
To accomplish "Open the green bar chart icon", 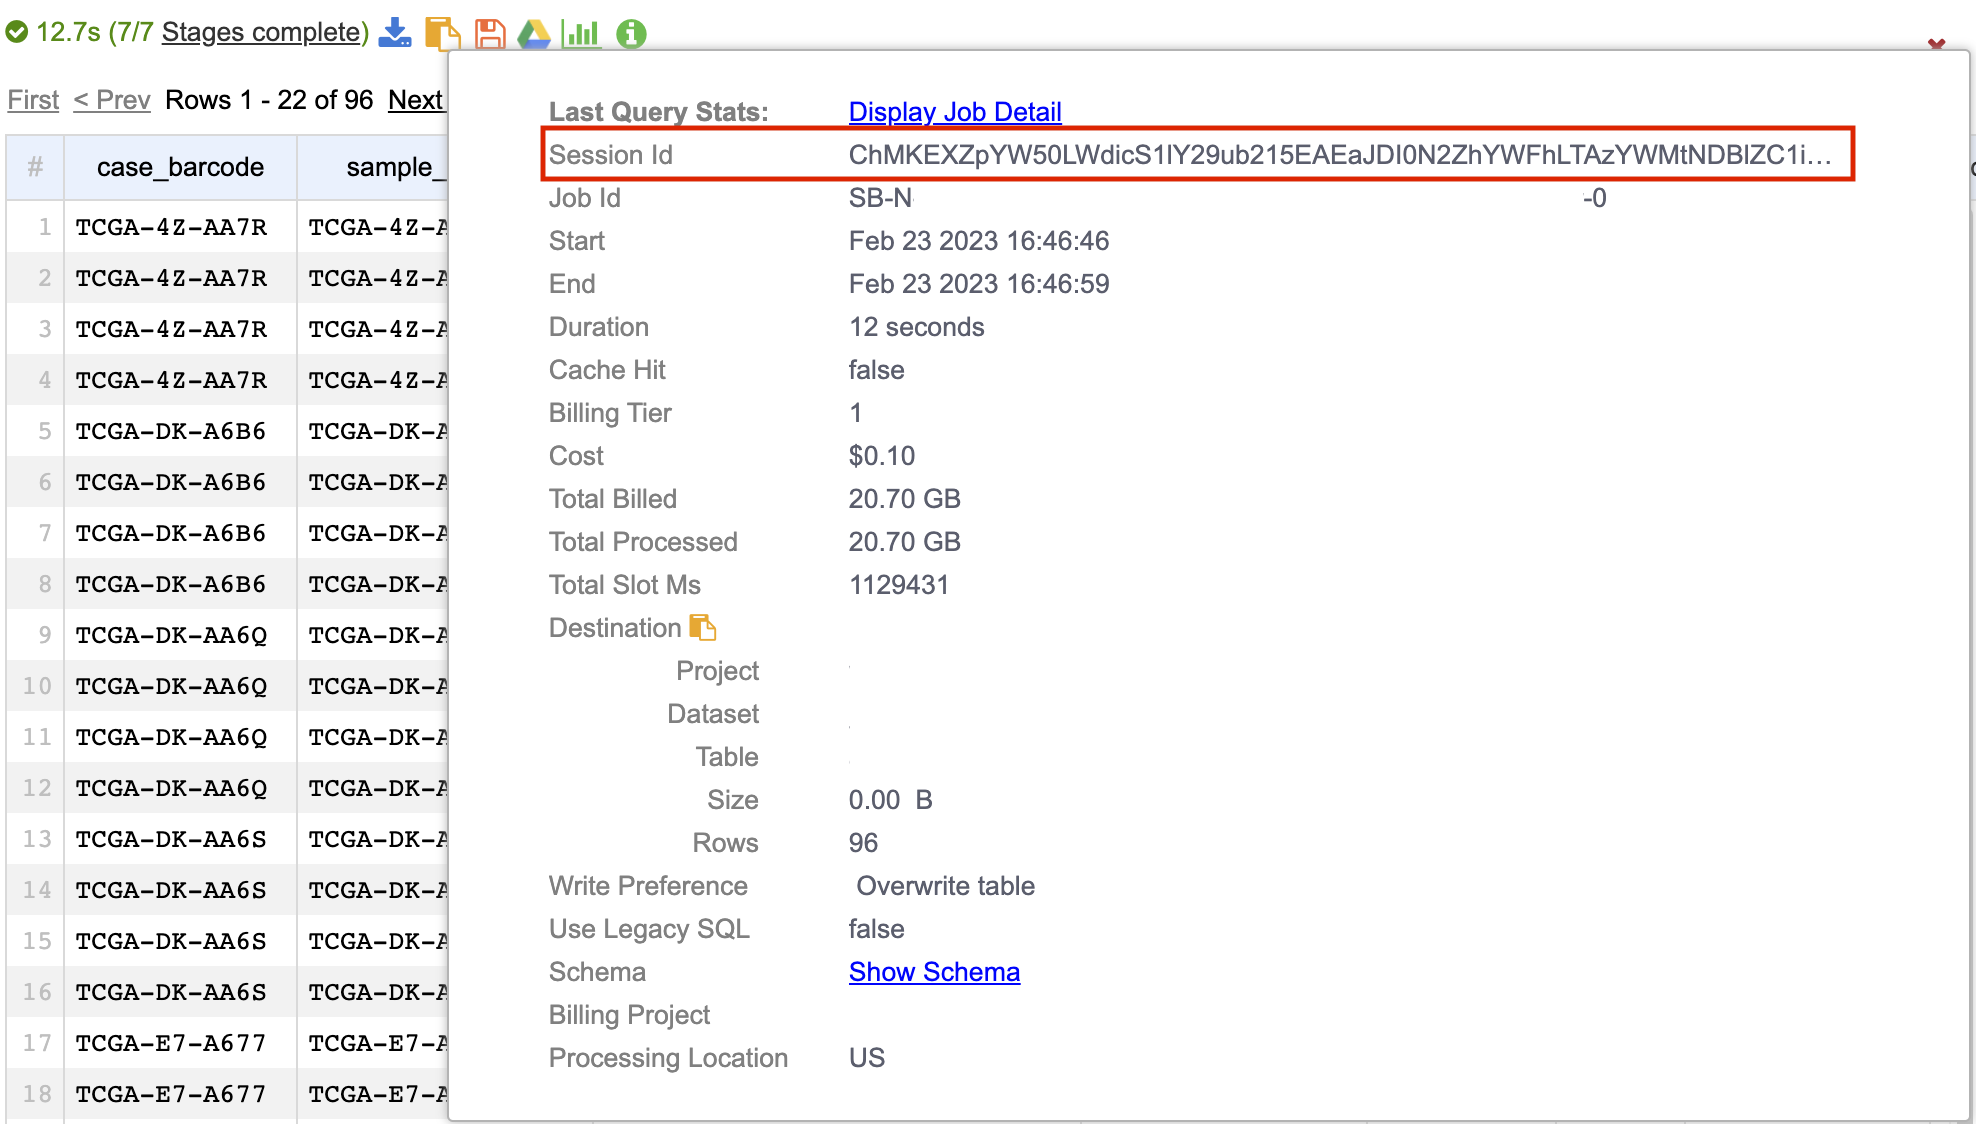I will (581, 33).
